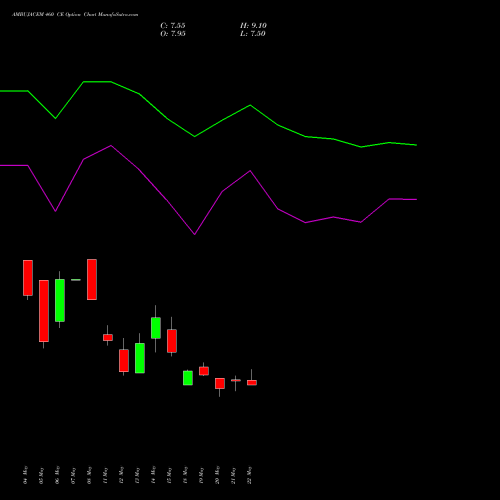Click the AMBUJACEM 460 CE chart title

point(75,15)
